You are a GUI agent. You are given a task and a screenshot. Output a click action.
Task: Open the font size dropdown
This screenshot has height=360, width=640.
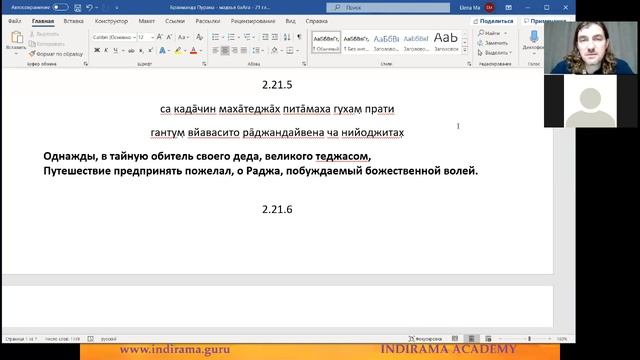click(x=152, y=37)
